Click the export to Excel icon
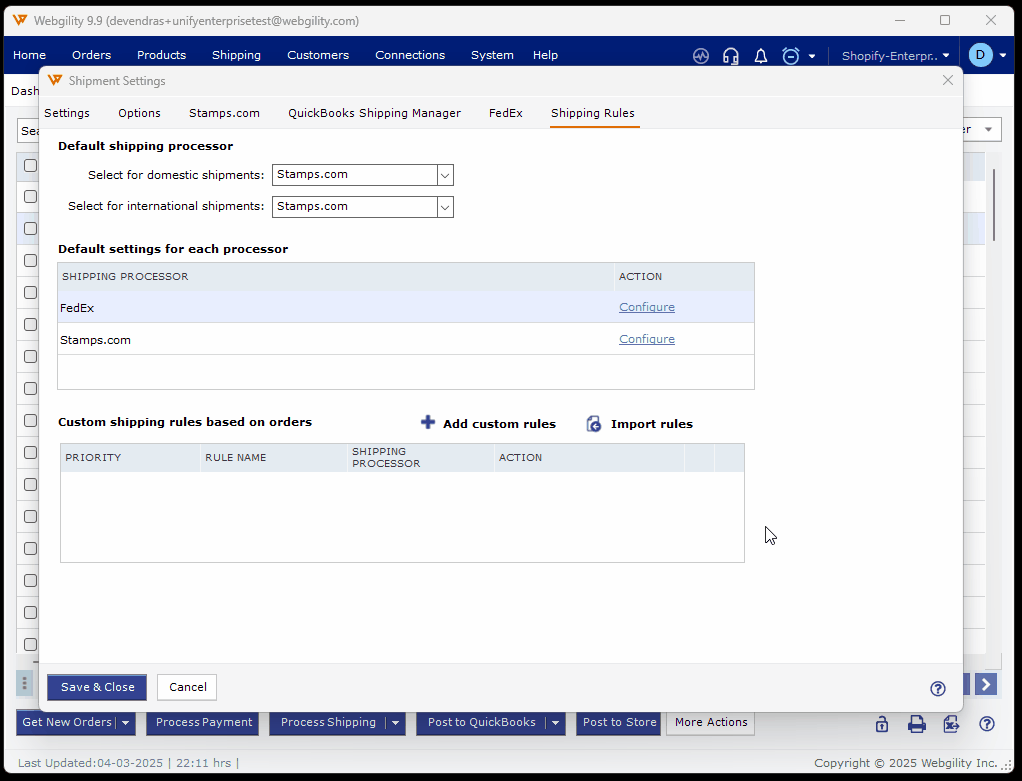Screen dimensions: 1022x781 pos(952,724)
